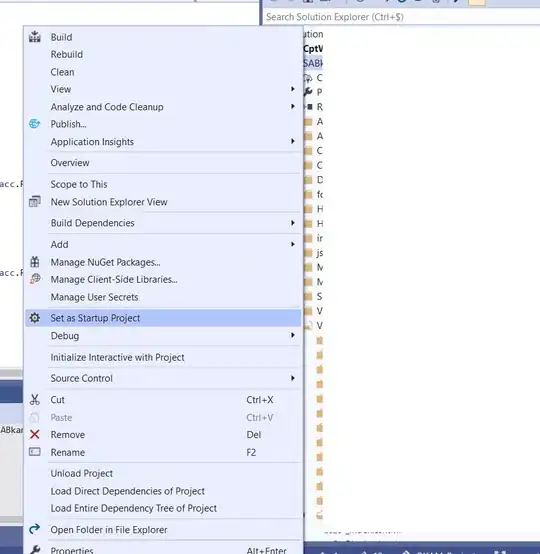540x554 pixels.
Task: Choose Overview menu entry
Action: 163,163
